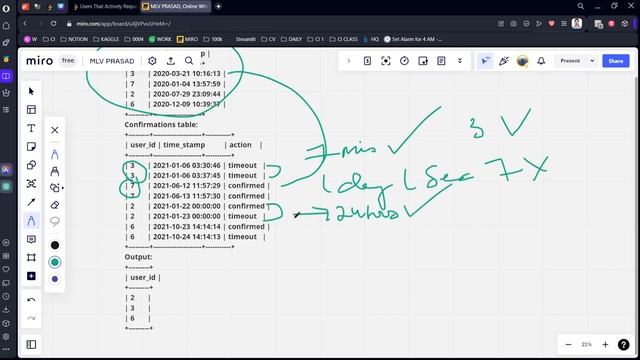
Task: Open the focus frame capture icon
Action: pyautogui.click(x=385, y=61)
